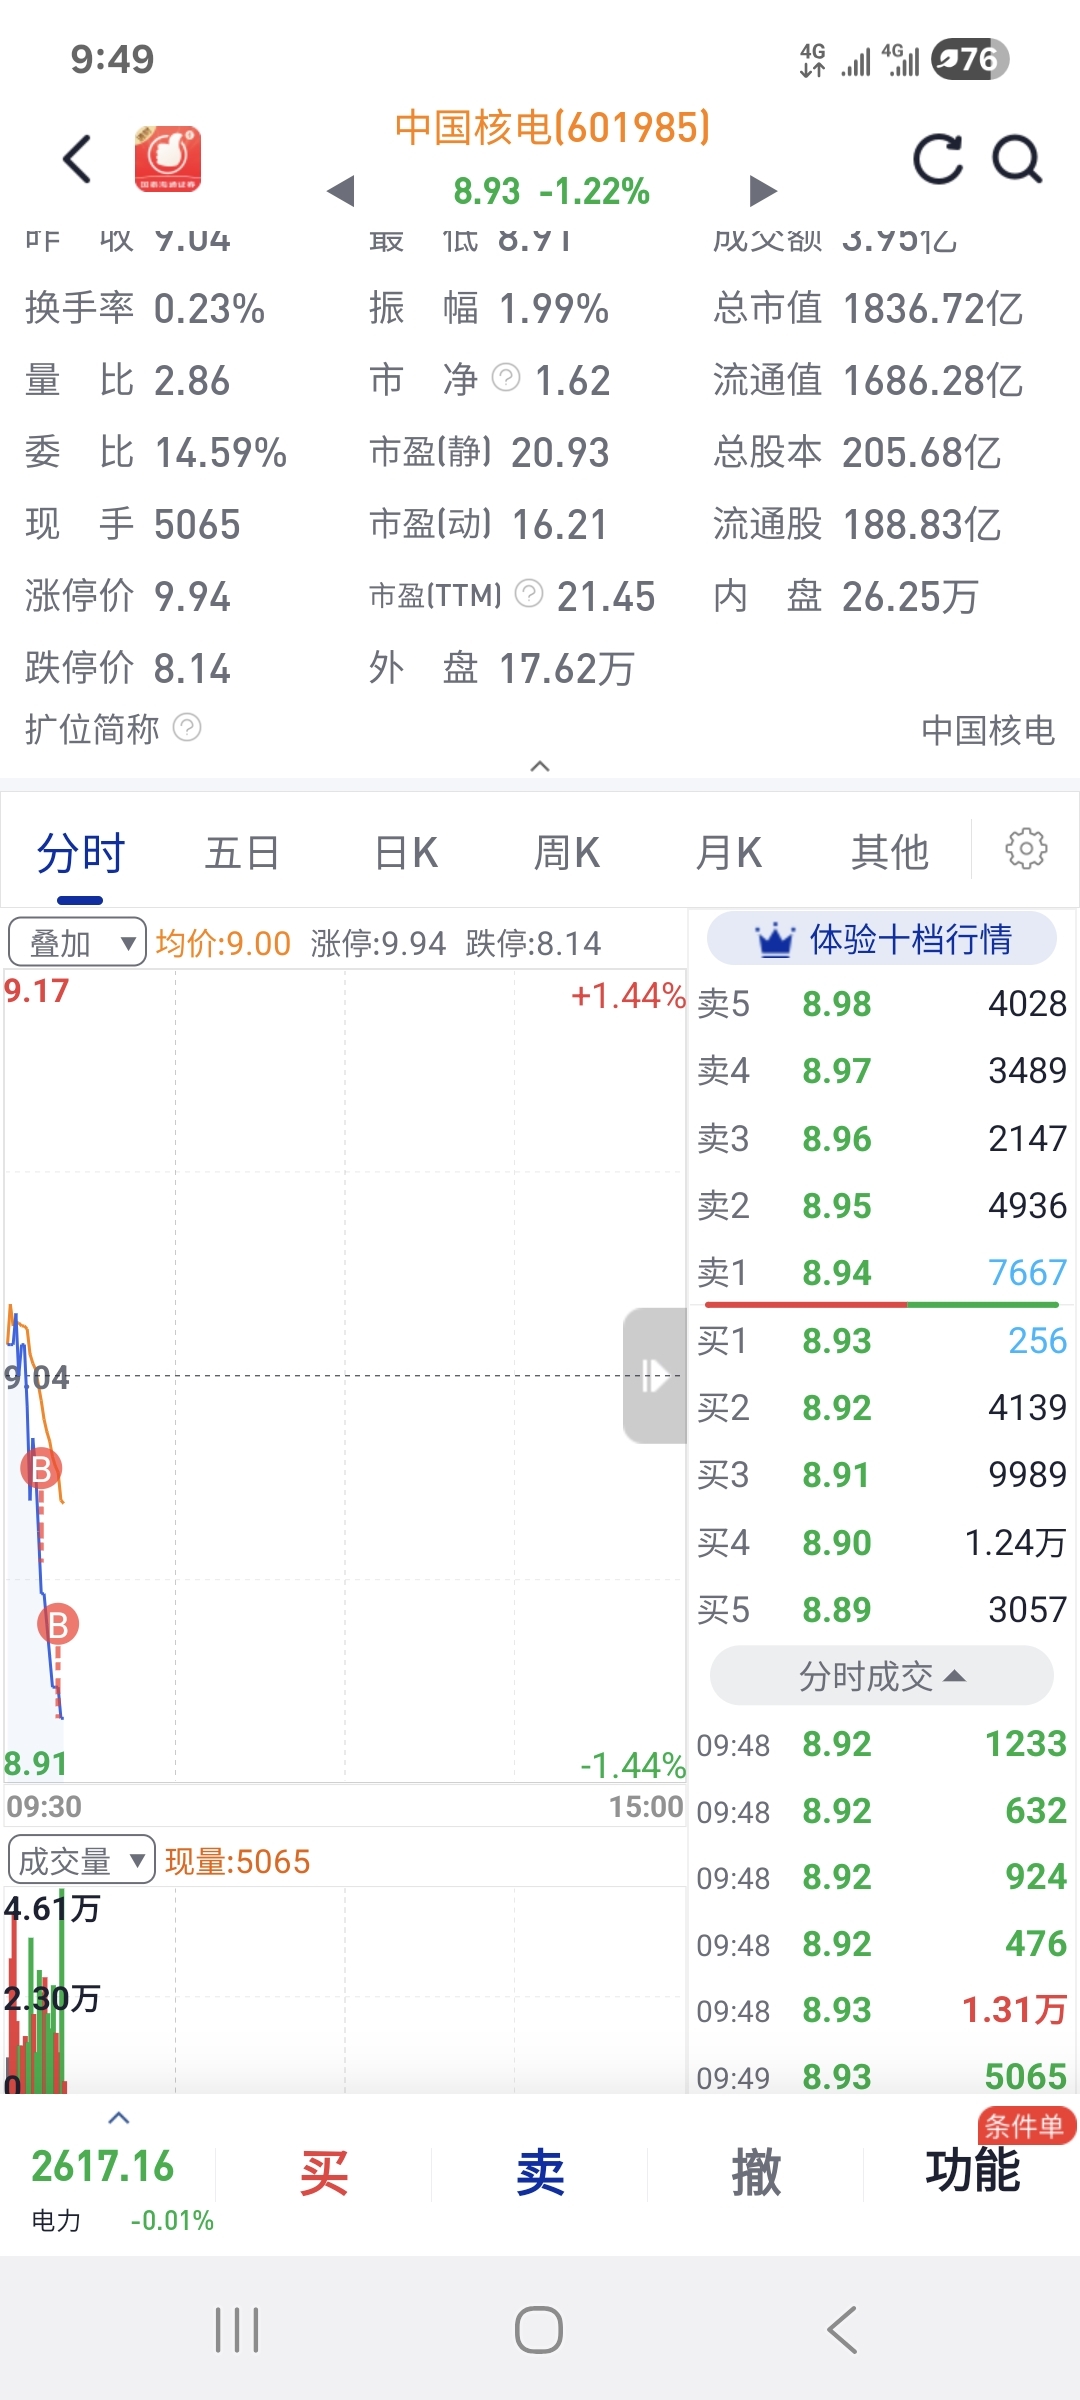Image resolution: width=1080 pixels, height=2400 pixels.
Task: Collapse the 分时成交 trades list
Action: pos(881,1676)
